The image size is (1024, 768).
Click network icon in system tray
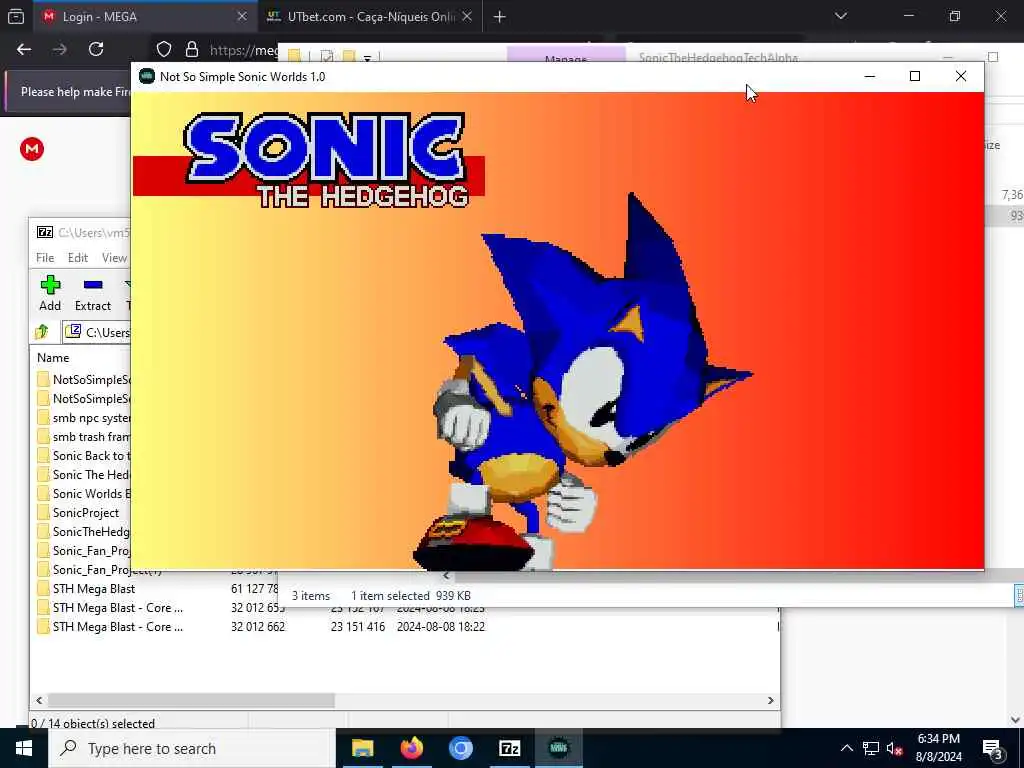tap(871, 748)
